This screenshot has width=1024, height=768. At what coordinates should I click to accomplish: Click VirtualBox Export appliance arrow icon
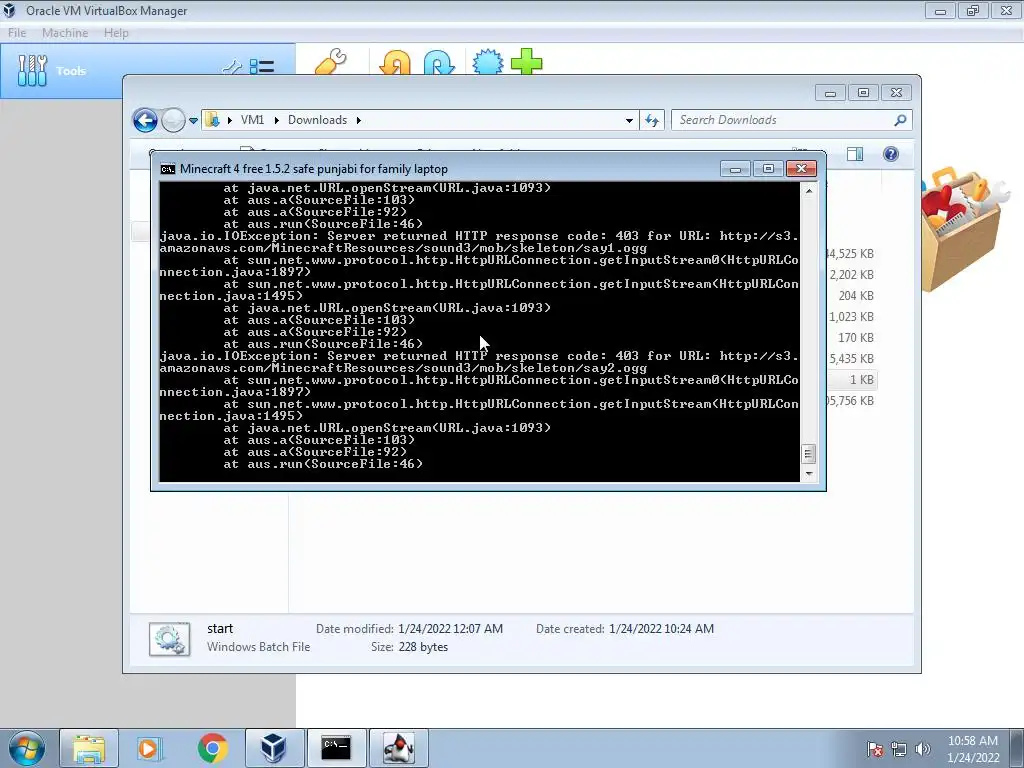click(x=439, y=63)
